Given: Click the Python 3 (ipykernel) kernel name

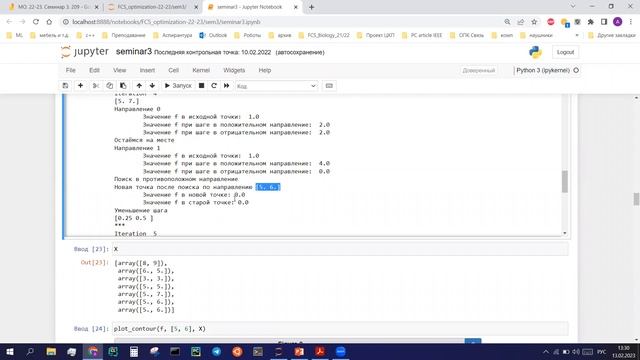Looking at the screenshot, I should (543, 70).
